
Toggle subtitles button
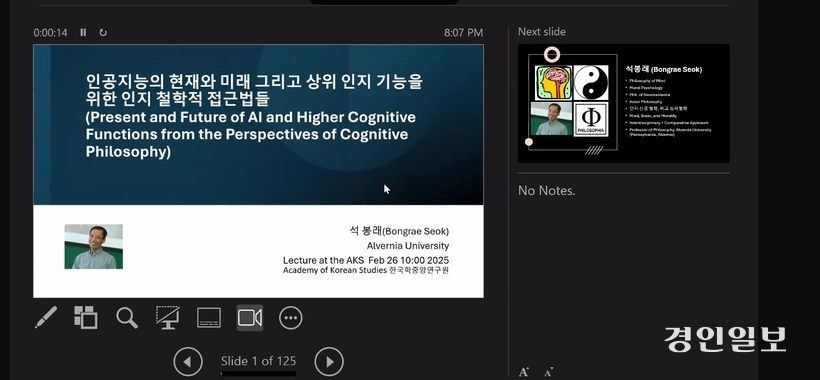[209, 318]
